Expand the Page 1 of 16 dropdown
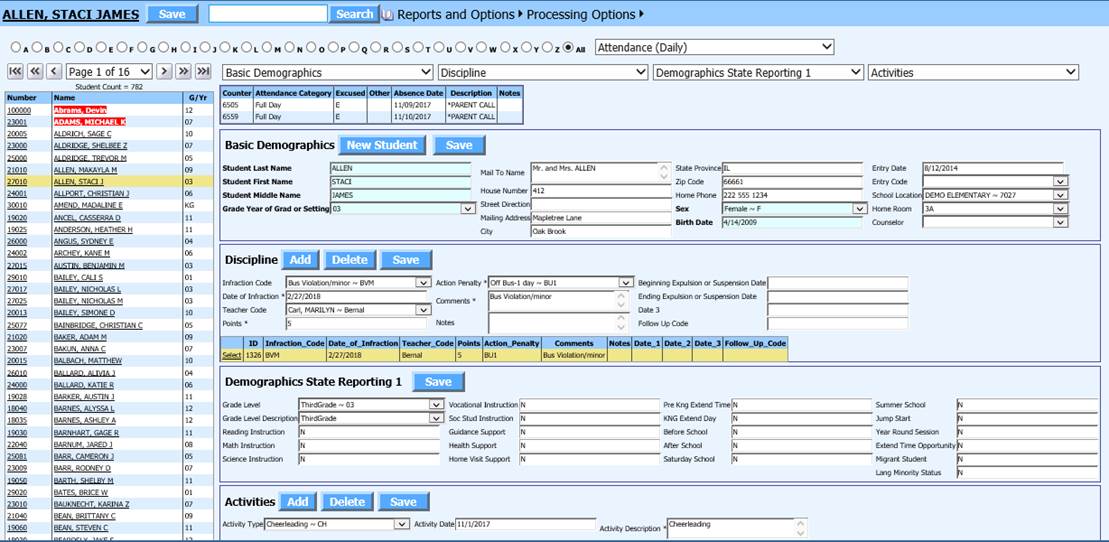Screen dimensions: 1109x542 109,71
